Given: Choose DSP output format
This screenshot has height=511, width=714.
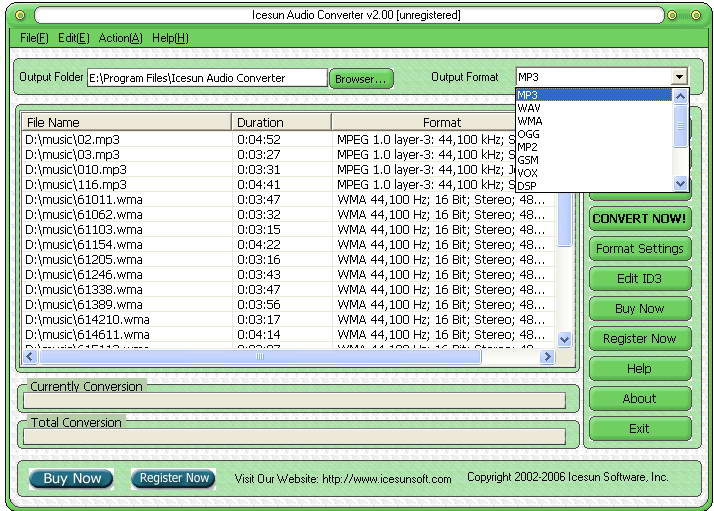Looking at the screenshot, I should (x=593, y=186).
